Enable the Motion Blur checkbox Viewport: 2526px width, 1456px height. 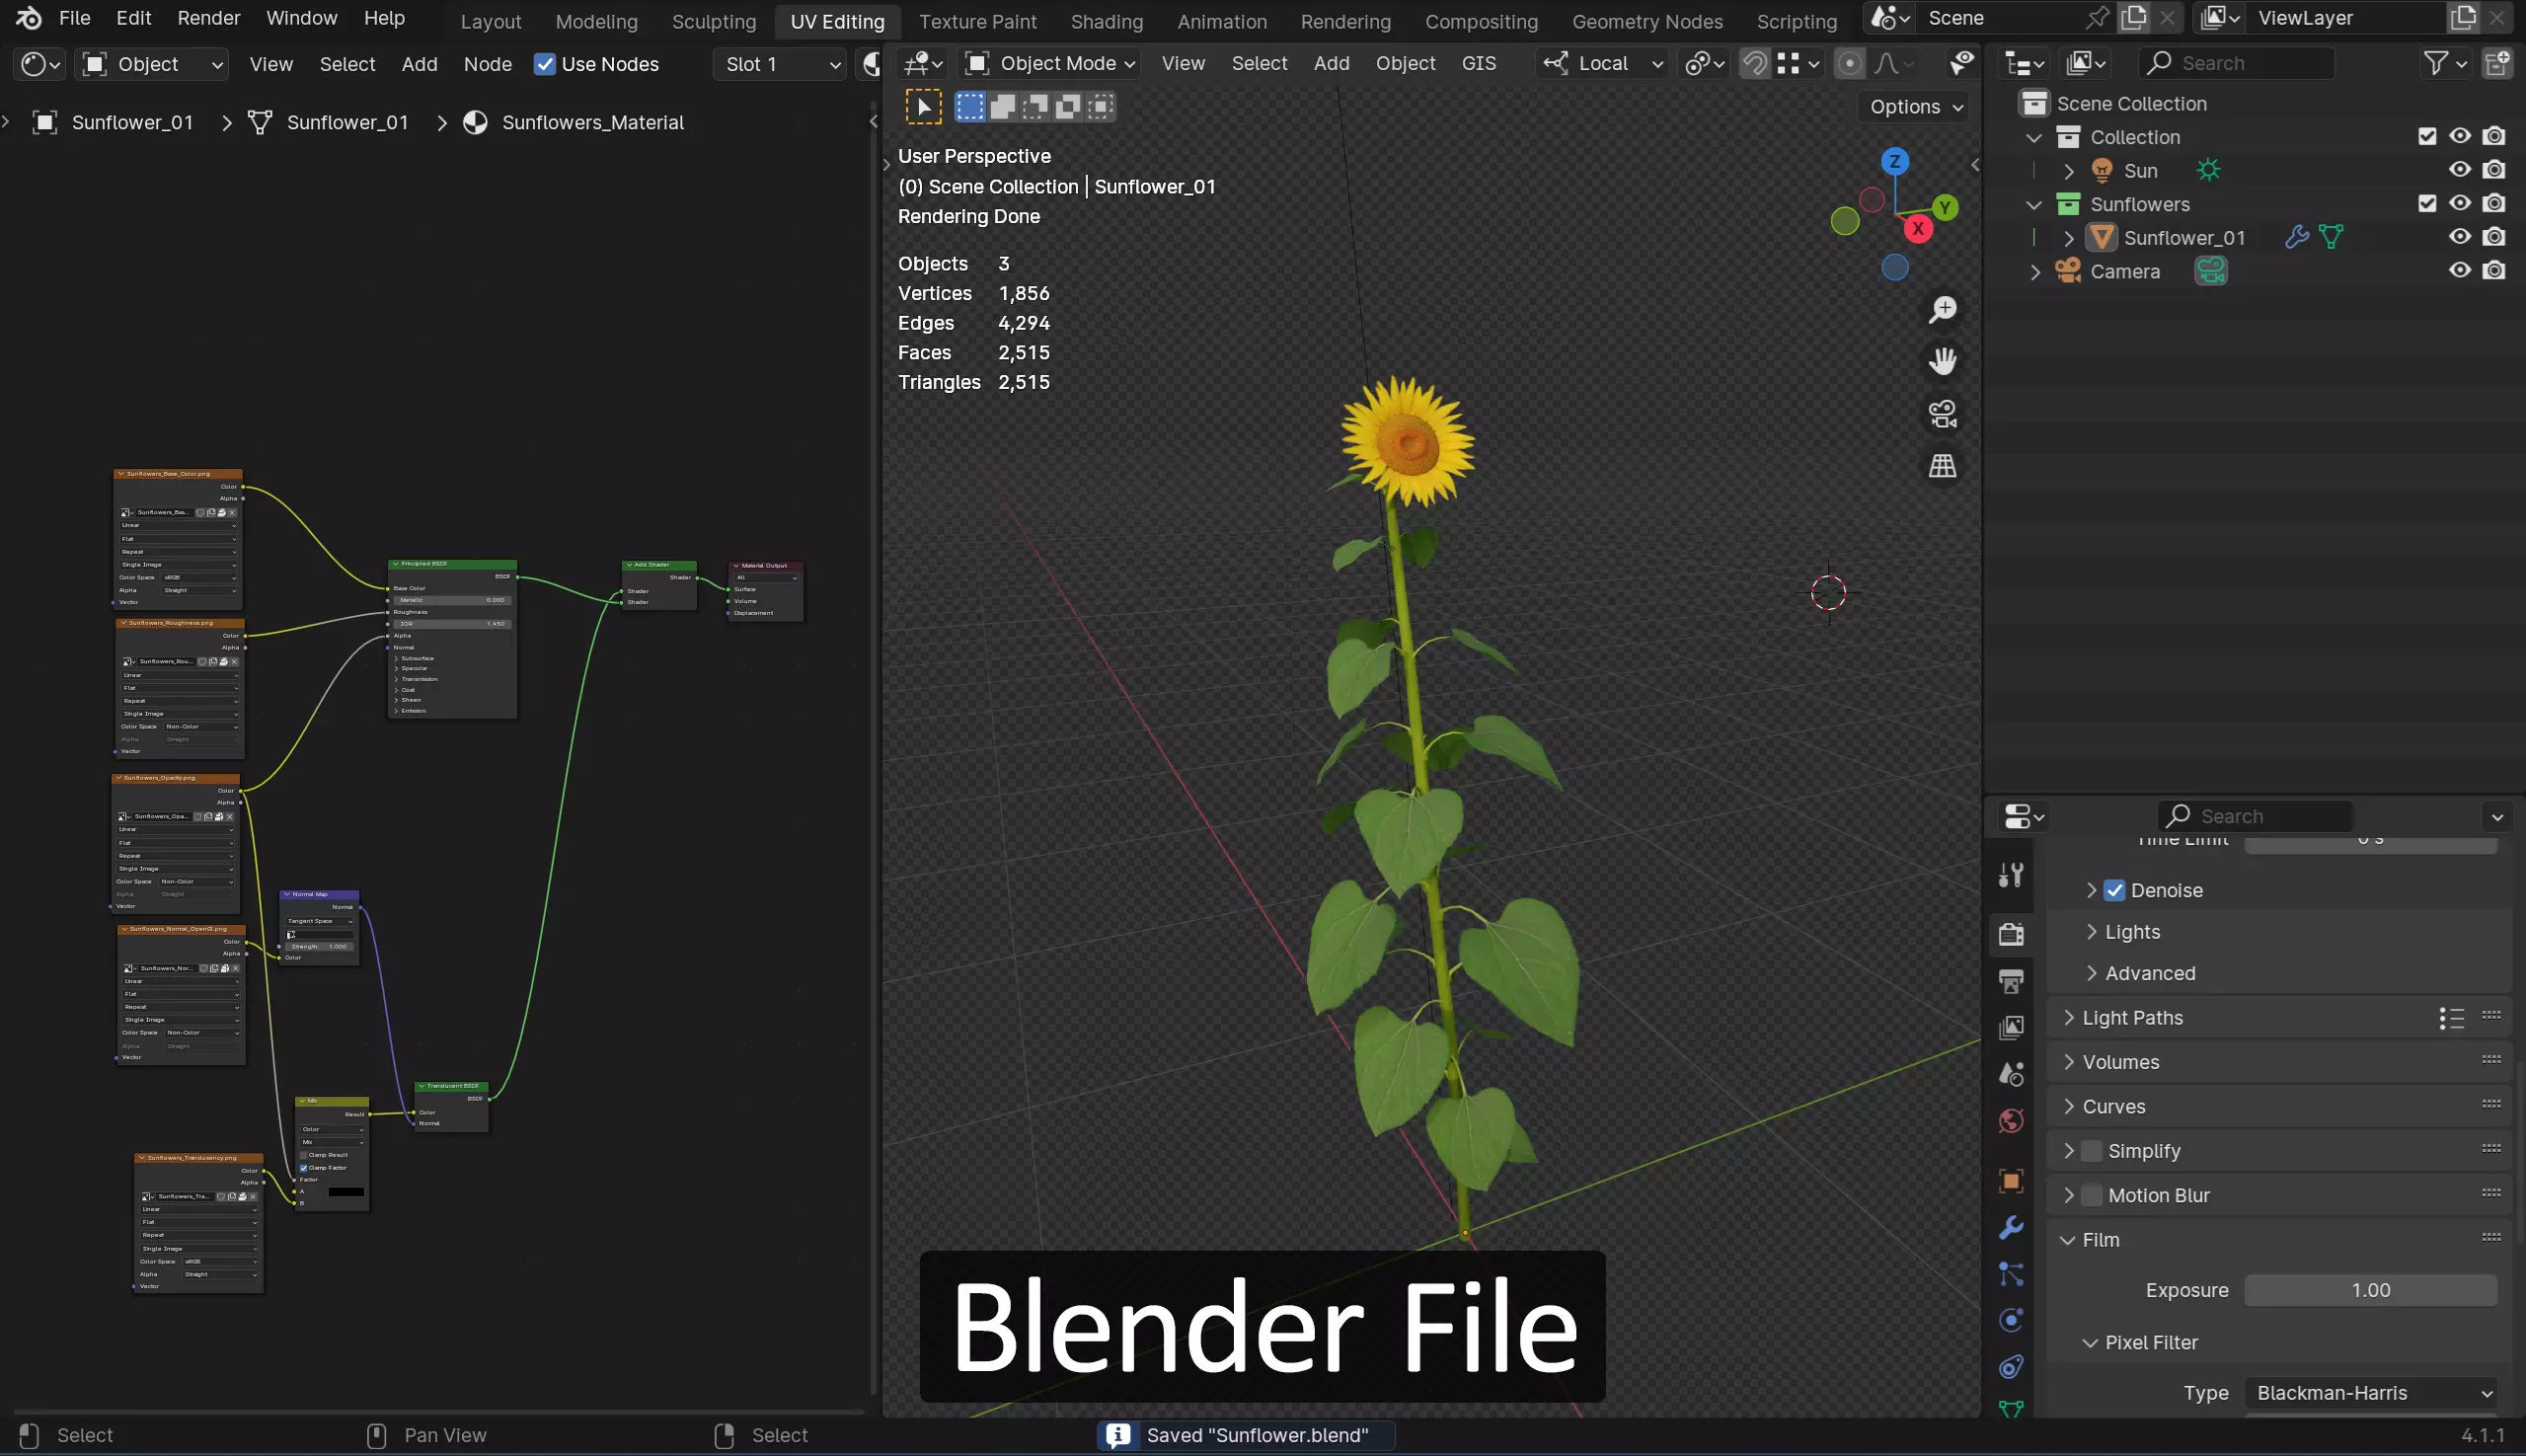tap(2091, 1196)
